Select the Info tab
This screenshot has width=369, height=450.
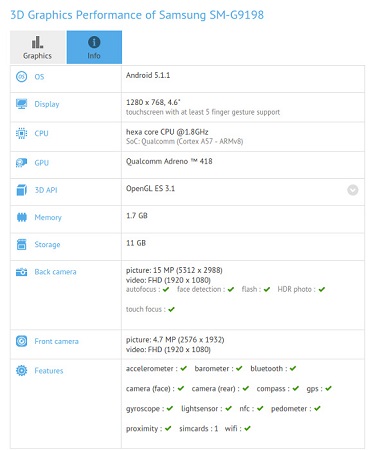tap(94, 47)
